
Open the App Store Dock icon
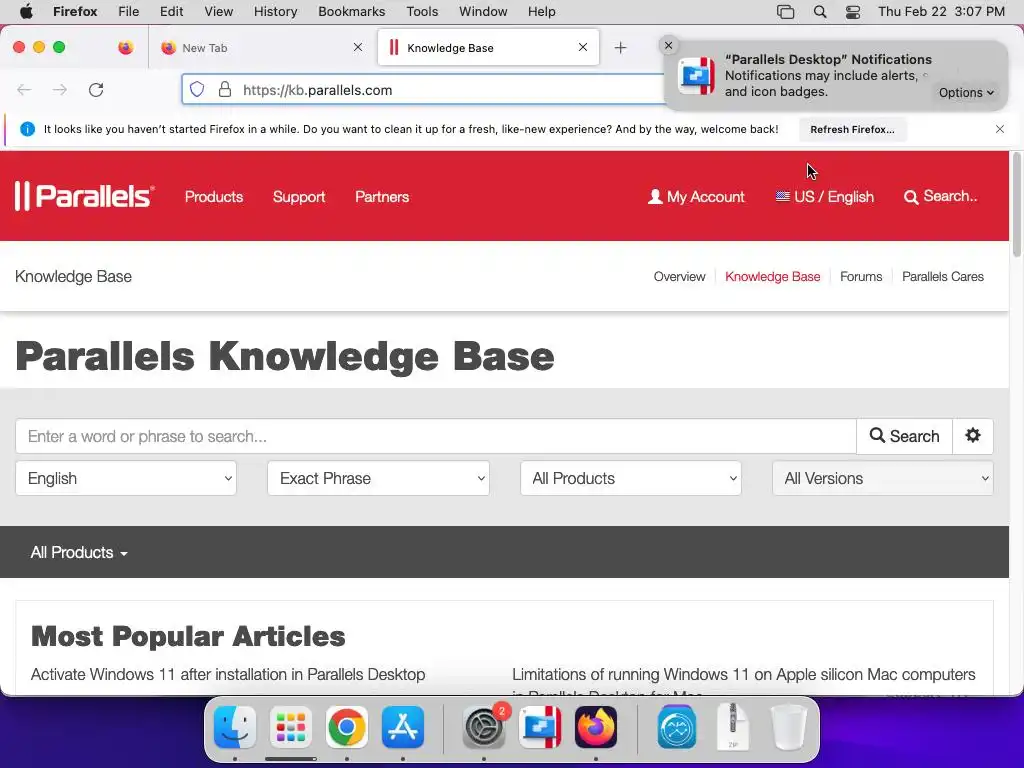coord(403,727)
